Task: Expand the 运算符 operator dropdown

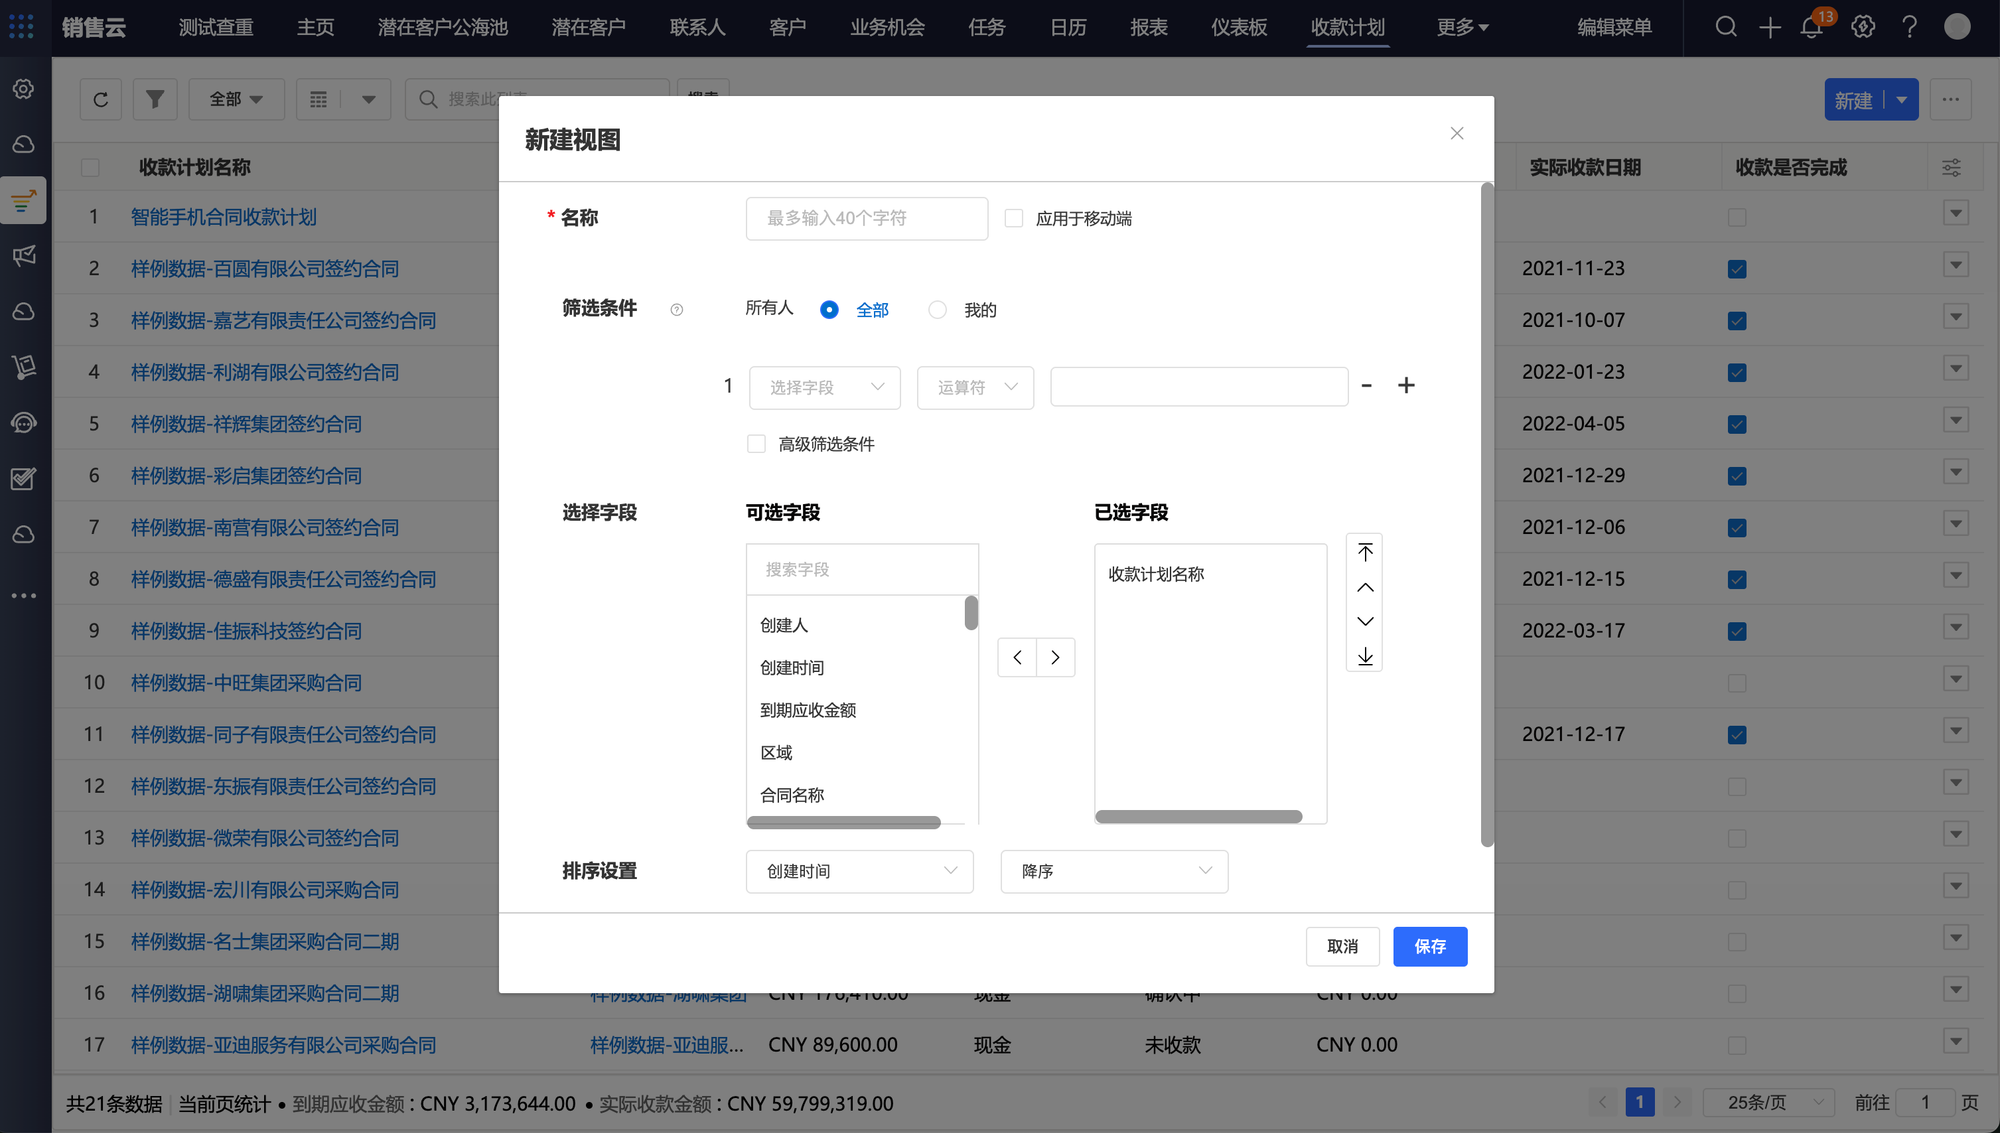Action: (975, 388)
